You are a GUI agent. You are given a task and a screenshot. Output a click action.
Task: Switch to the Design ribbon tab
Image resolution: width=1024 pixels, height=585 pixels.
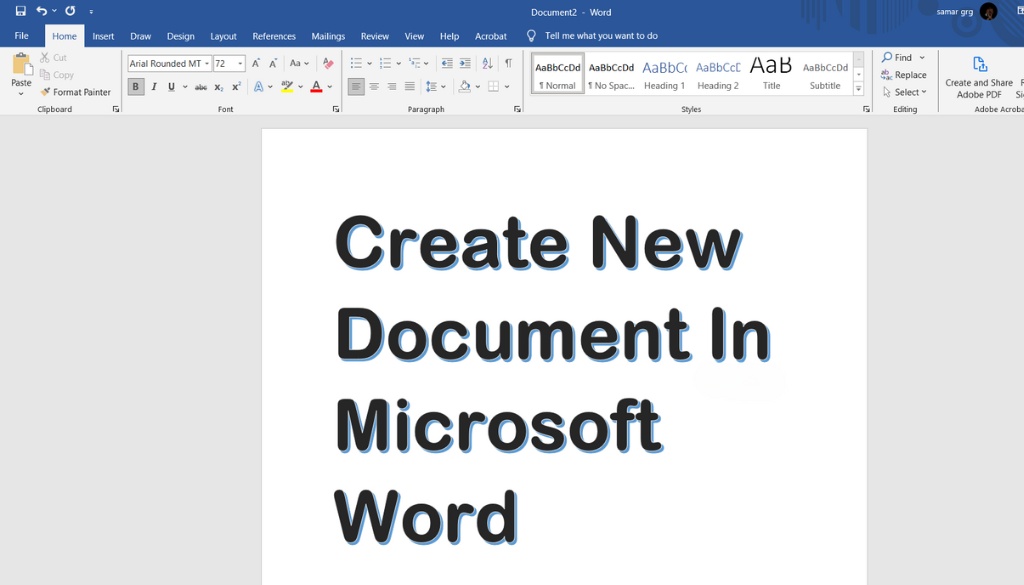(x=180, y=35)
